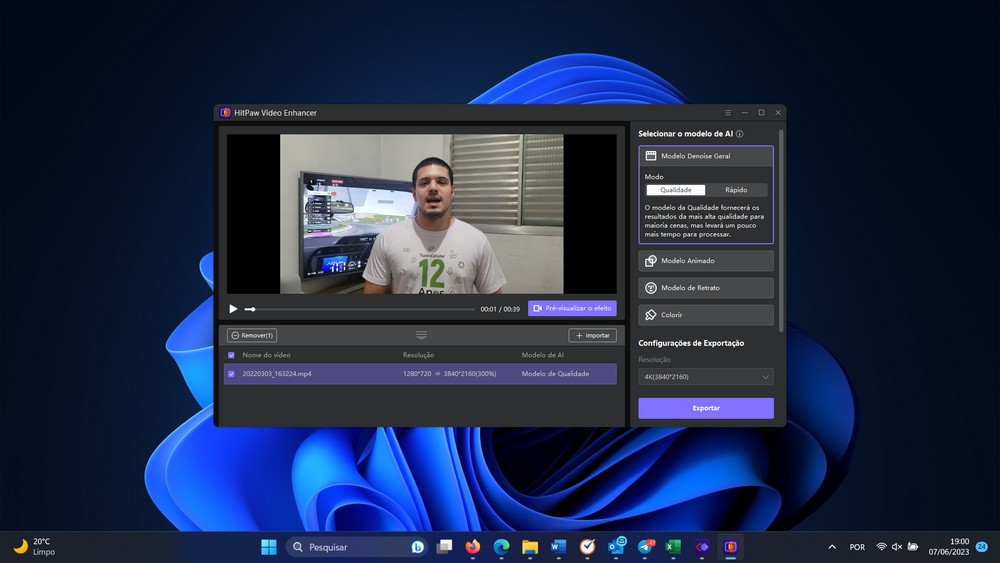The image size is (1000, 563).
Task: Select the Colorir model
Action: click(x=705, y=315)
